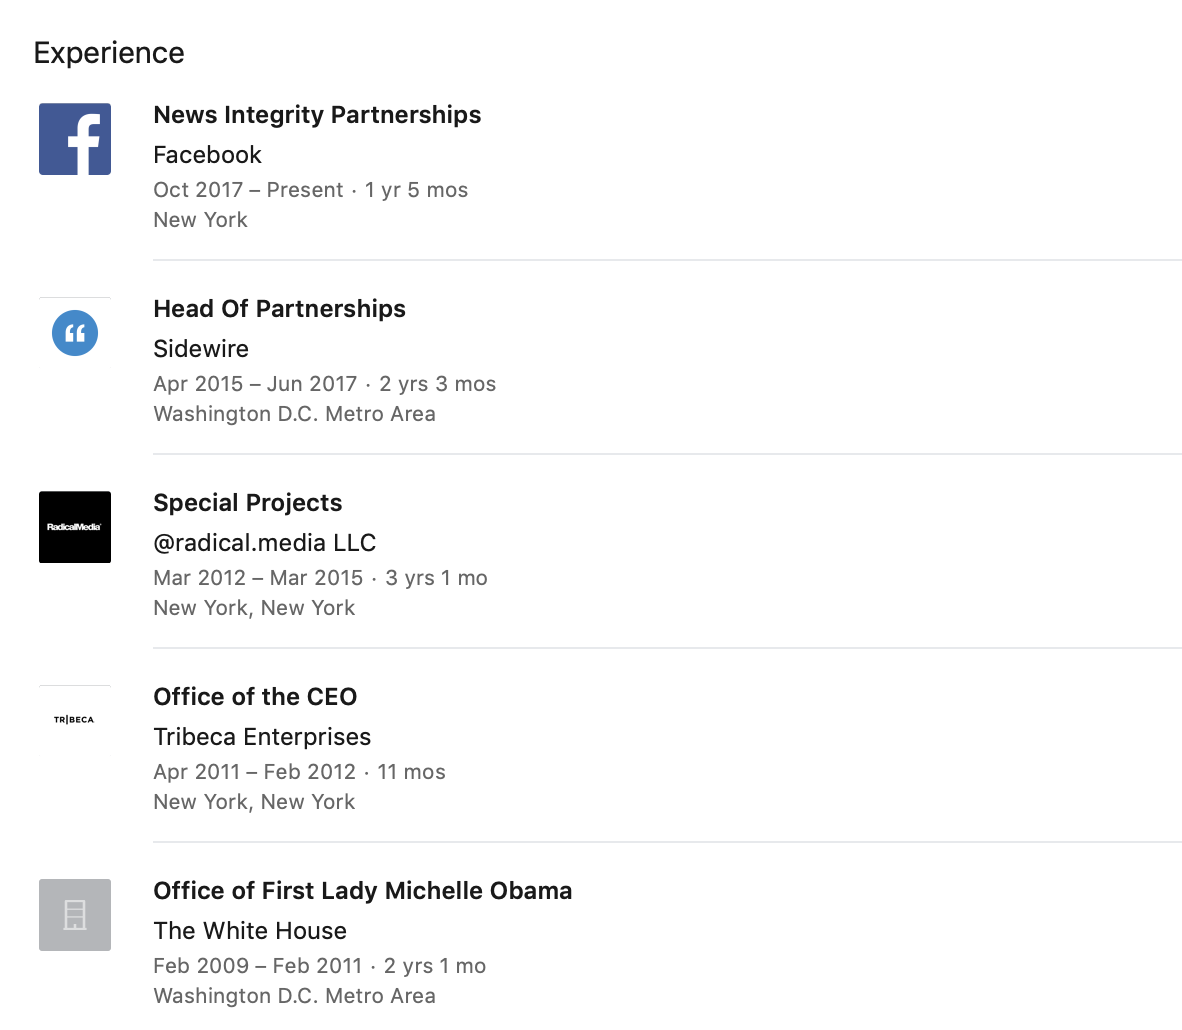The width and height of the screenshot is (1182, 1030).
Task: Open the News Integrity Partnerships position
Action: [317, 115]
